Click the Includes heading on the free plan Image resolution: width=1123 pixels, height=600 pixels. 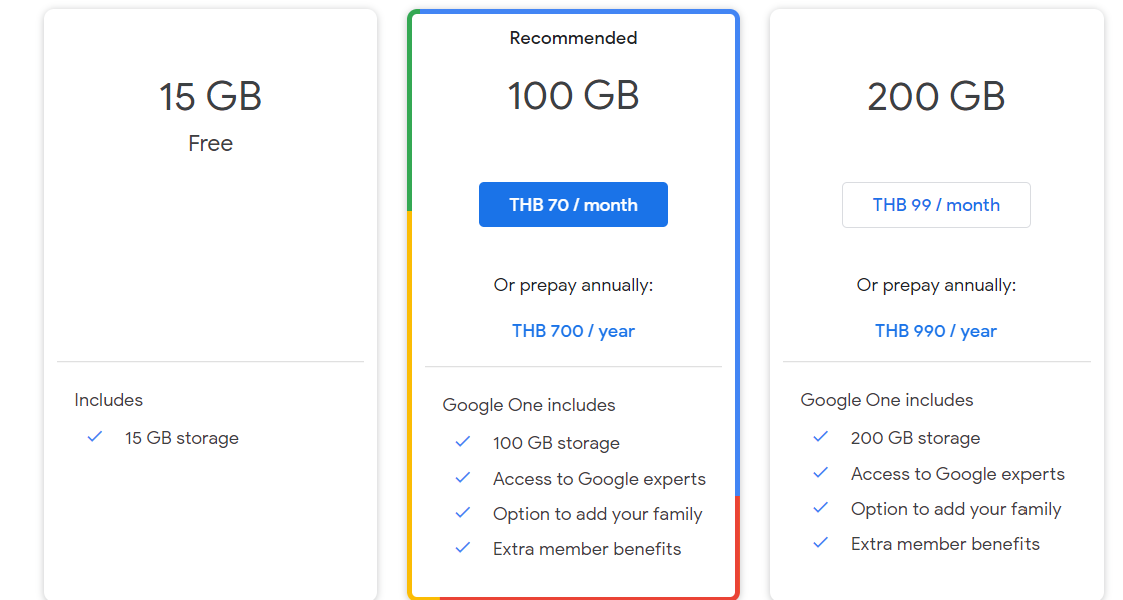109,400
